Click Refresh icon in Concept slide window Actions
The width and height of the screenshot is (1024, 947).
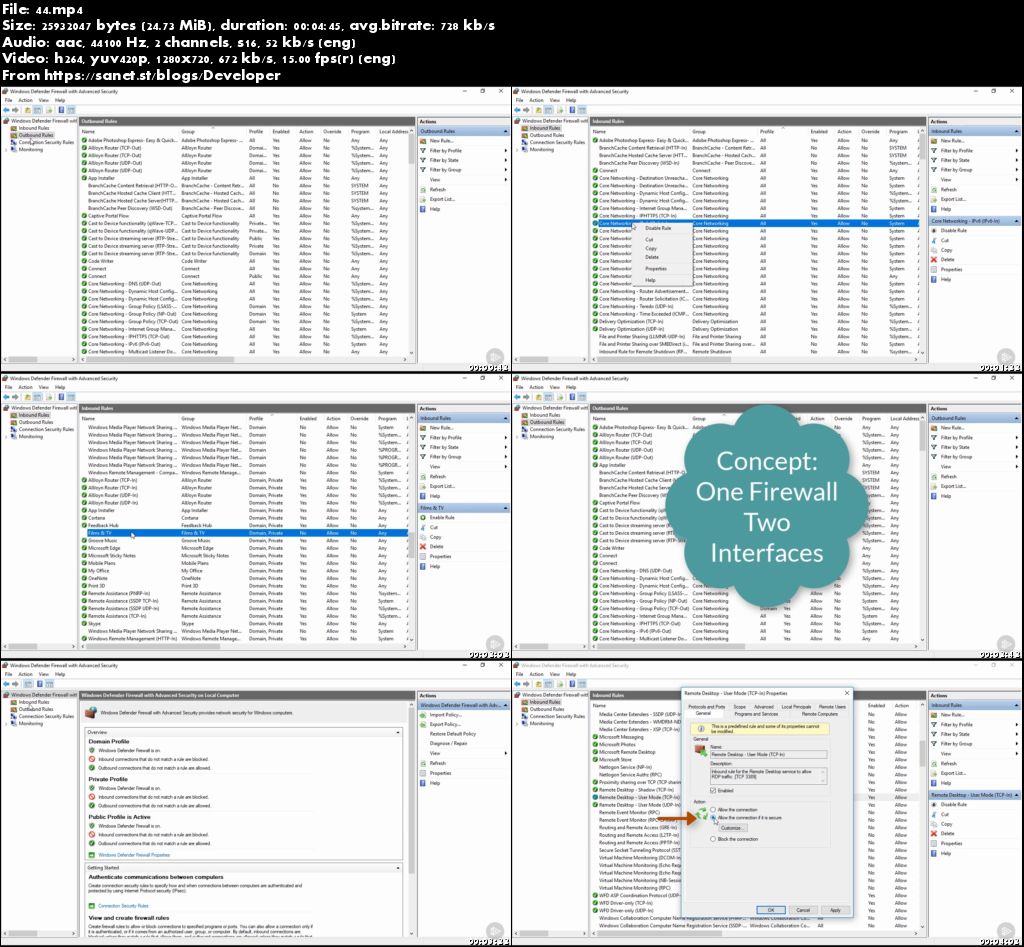click(934, 476)
